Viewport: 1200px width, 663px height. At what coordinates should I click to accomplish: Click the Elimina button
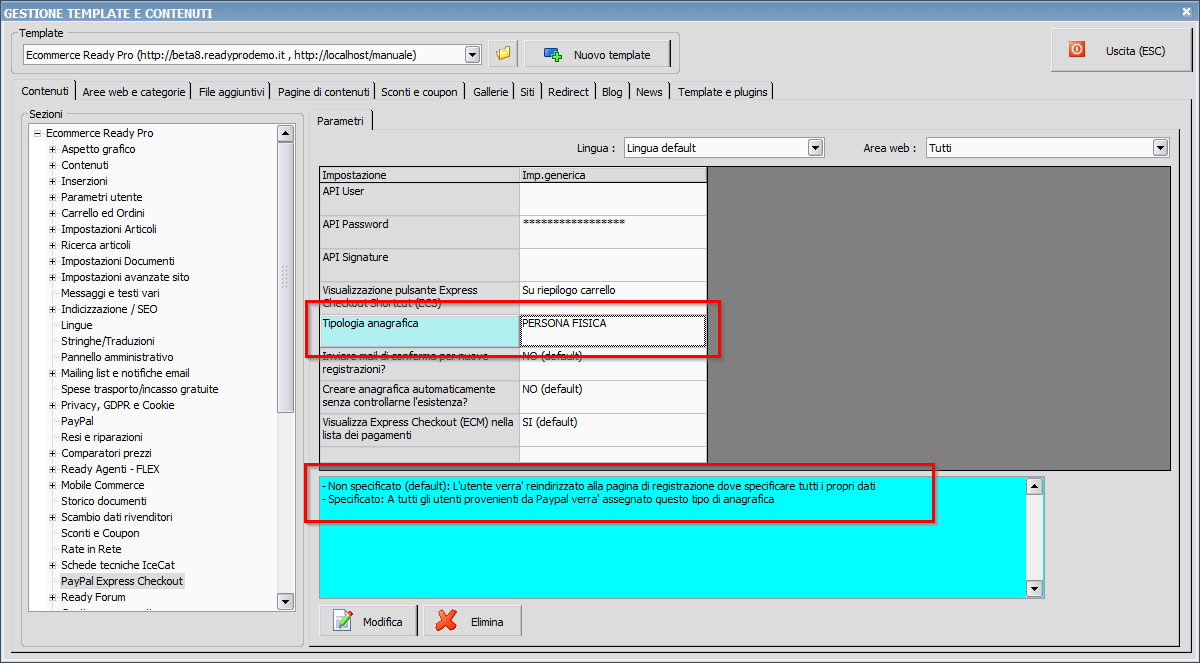coord(473,621)
